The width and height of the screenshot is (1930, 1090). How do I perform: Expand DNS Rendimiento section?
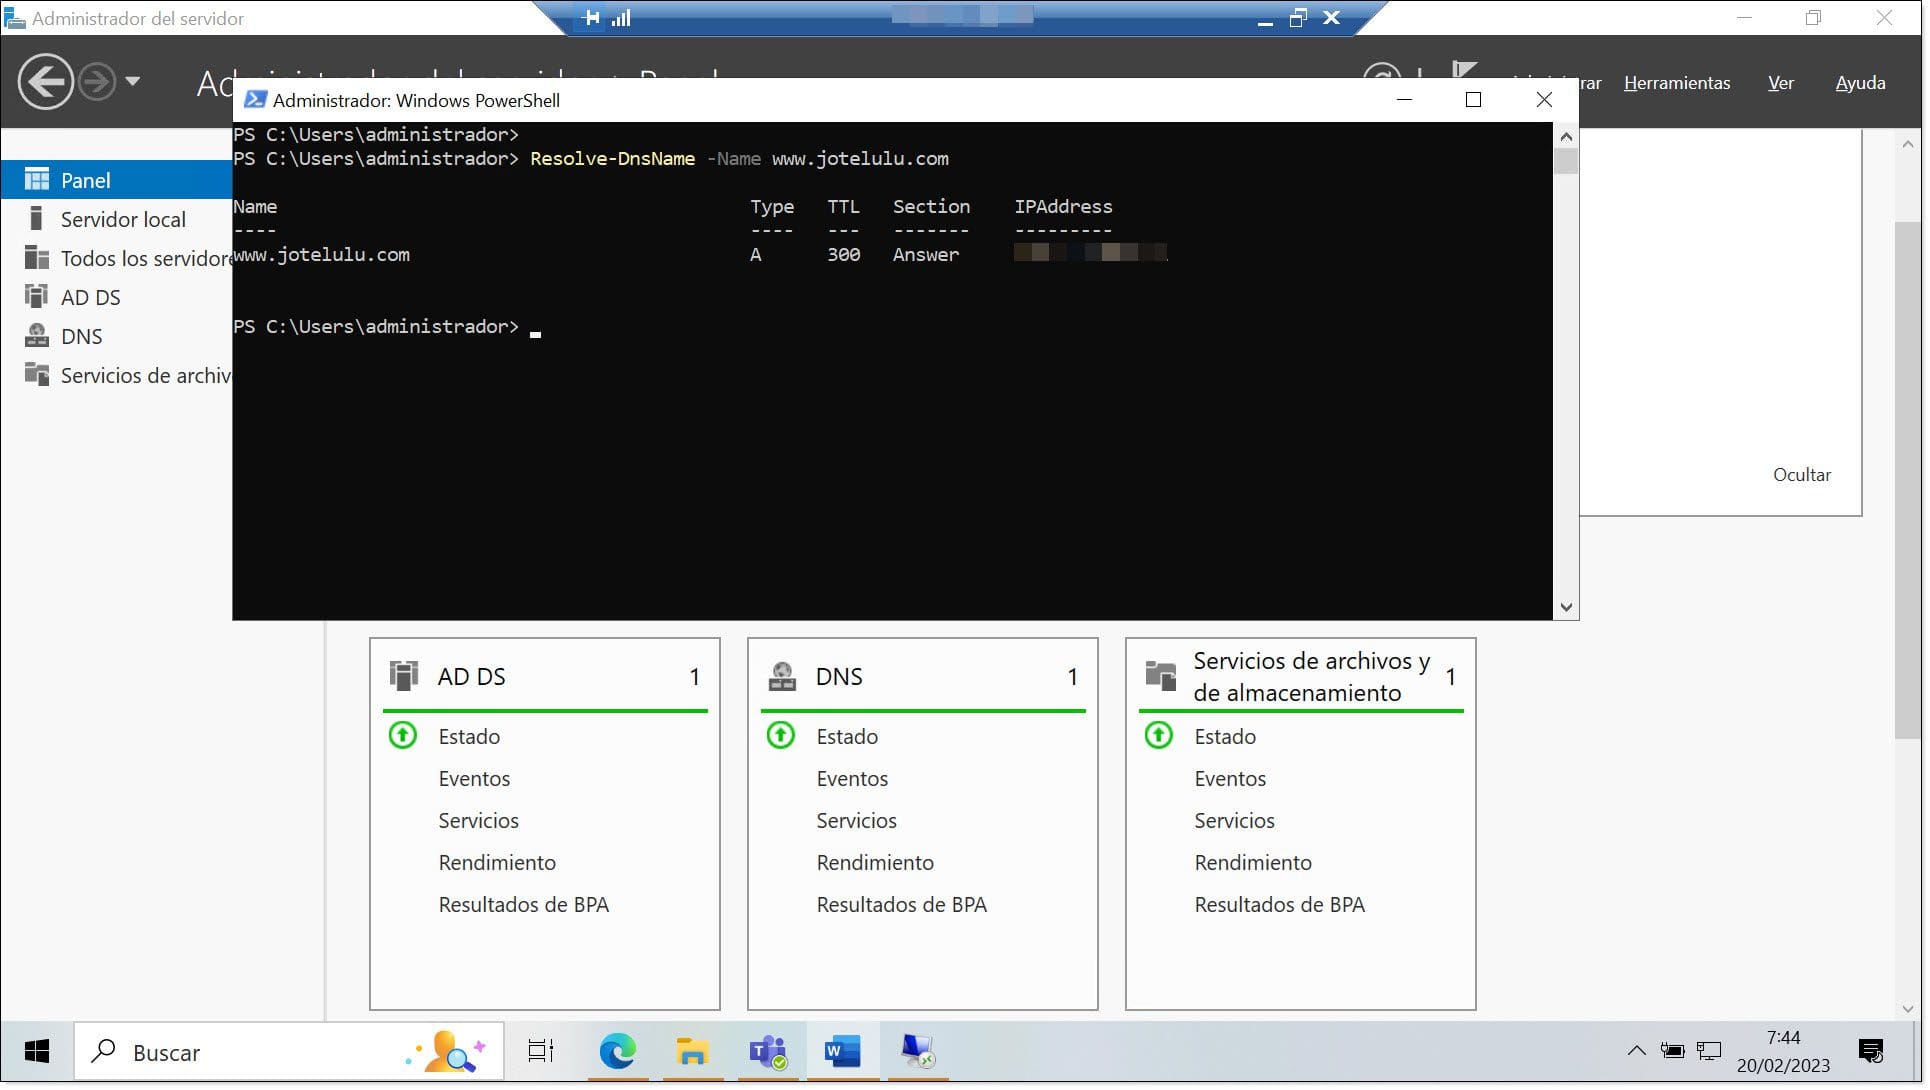pyautogui.click(x=875, y=862)
